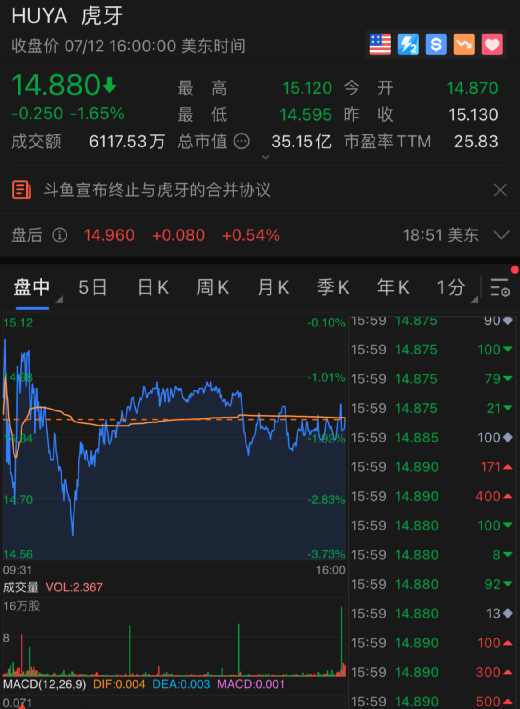Expand quote details small down chevron
The width and height of the screenshot is (520, 709).
click(x=265, y=157)
